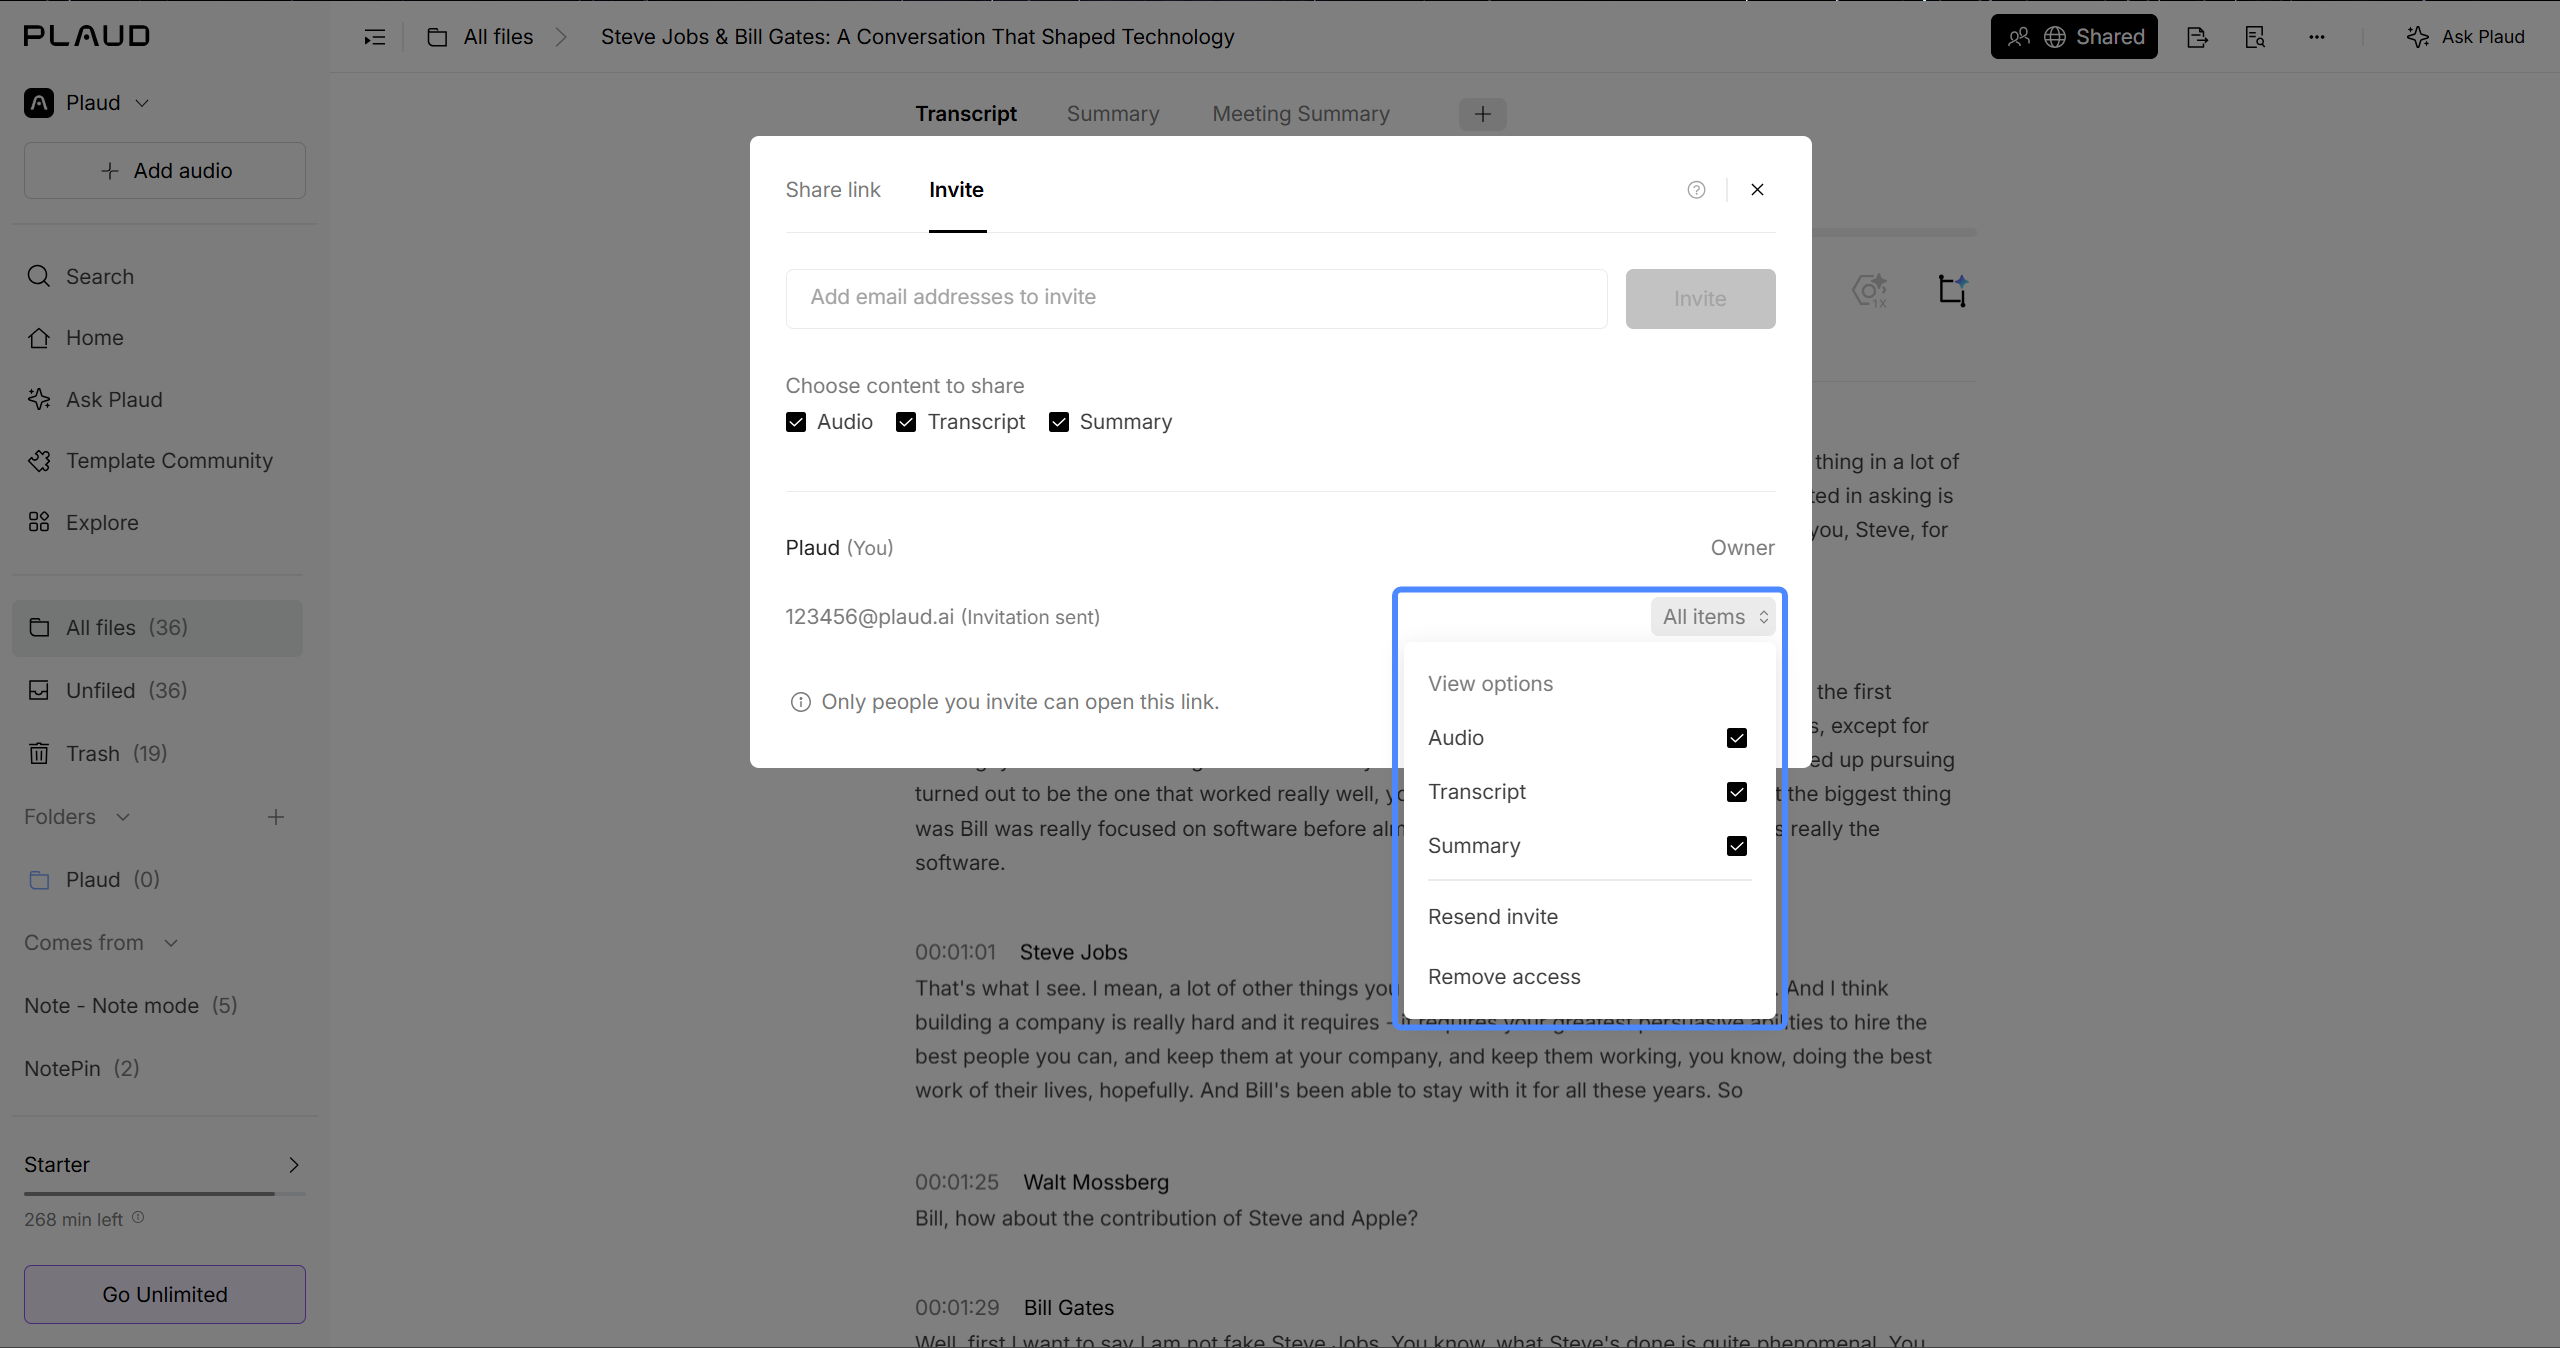Open Note - Note mode (5) filter

[x=131, y=1006]
